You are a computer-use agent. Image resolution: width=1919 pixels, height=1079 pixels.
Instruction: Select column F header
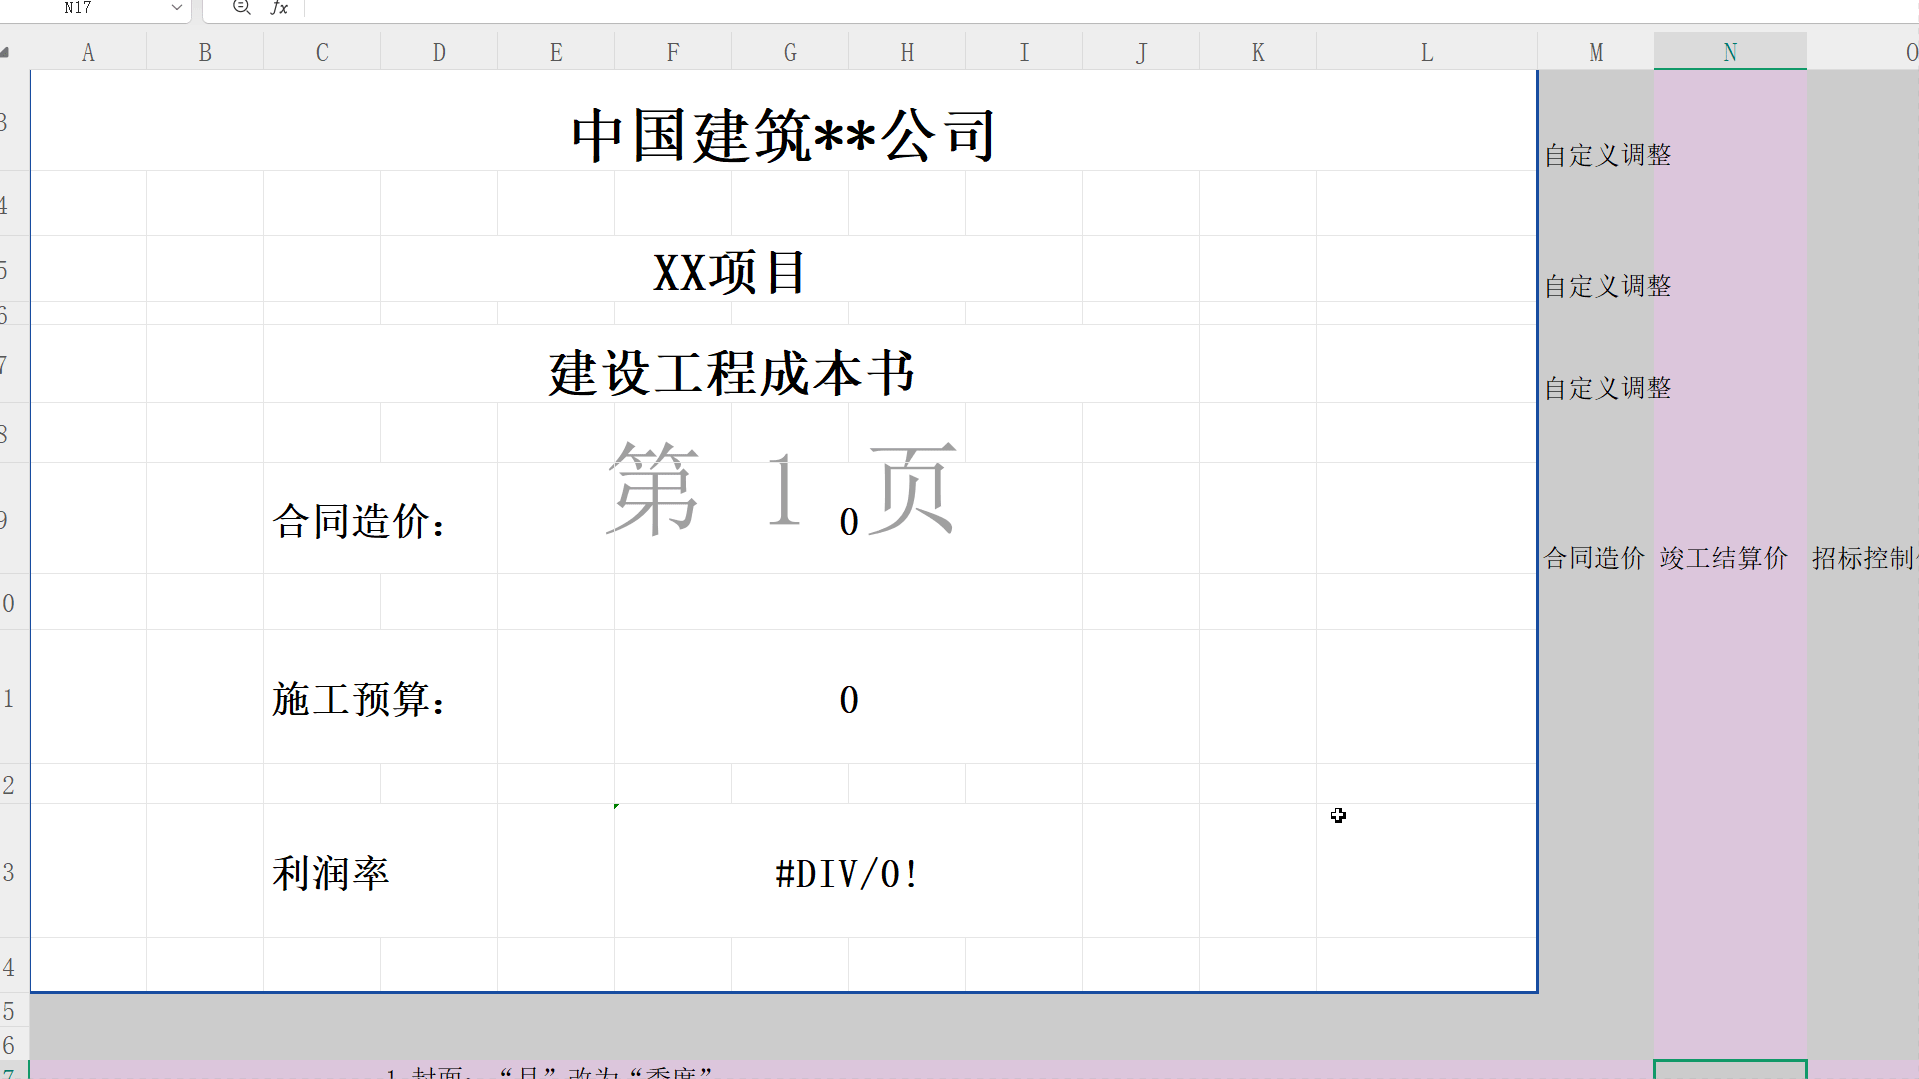[673, 52]
